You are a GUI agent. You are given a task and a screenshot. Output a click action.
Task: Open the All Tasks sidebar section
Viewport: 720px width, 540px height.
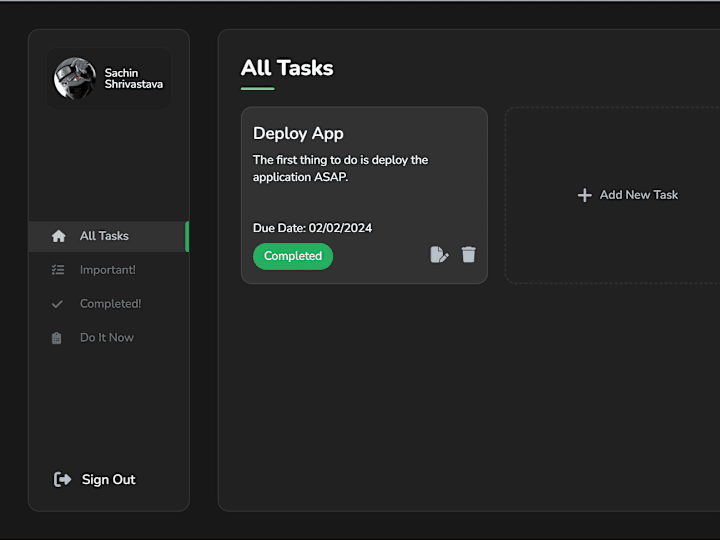pyautogui.click(x=109, y=236)
